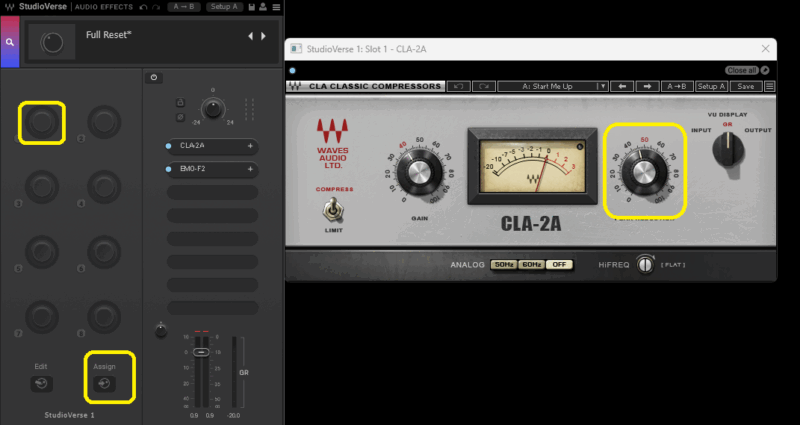
Task: Click the HiFreq knob
Action: tap(645, 265)
